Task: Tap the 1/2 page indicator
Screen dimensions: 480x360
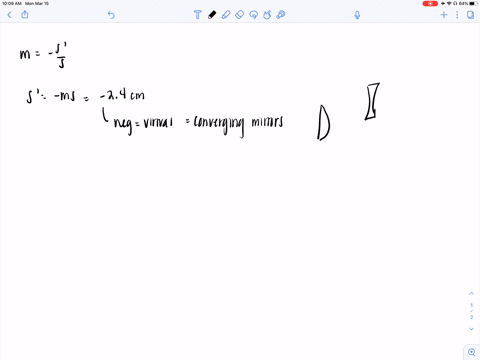Action: (471, 311)
